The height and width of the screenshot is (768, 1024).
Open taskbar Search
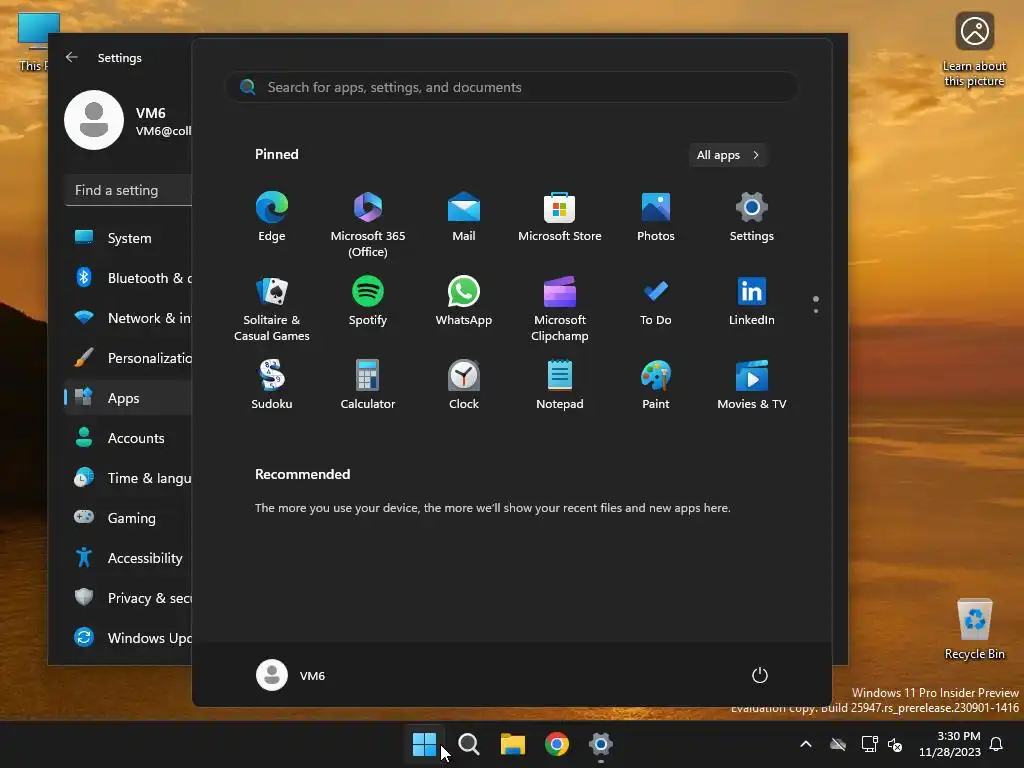click(x=468, y=744)
